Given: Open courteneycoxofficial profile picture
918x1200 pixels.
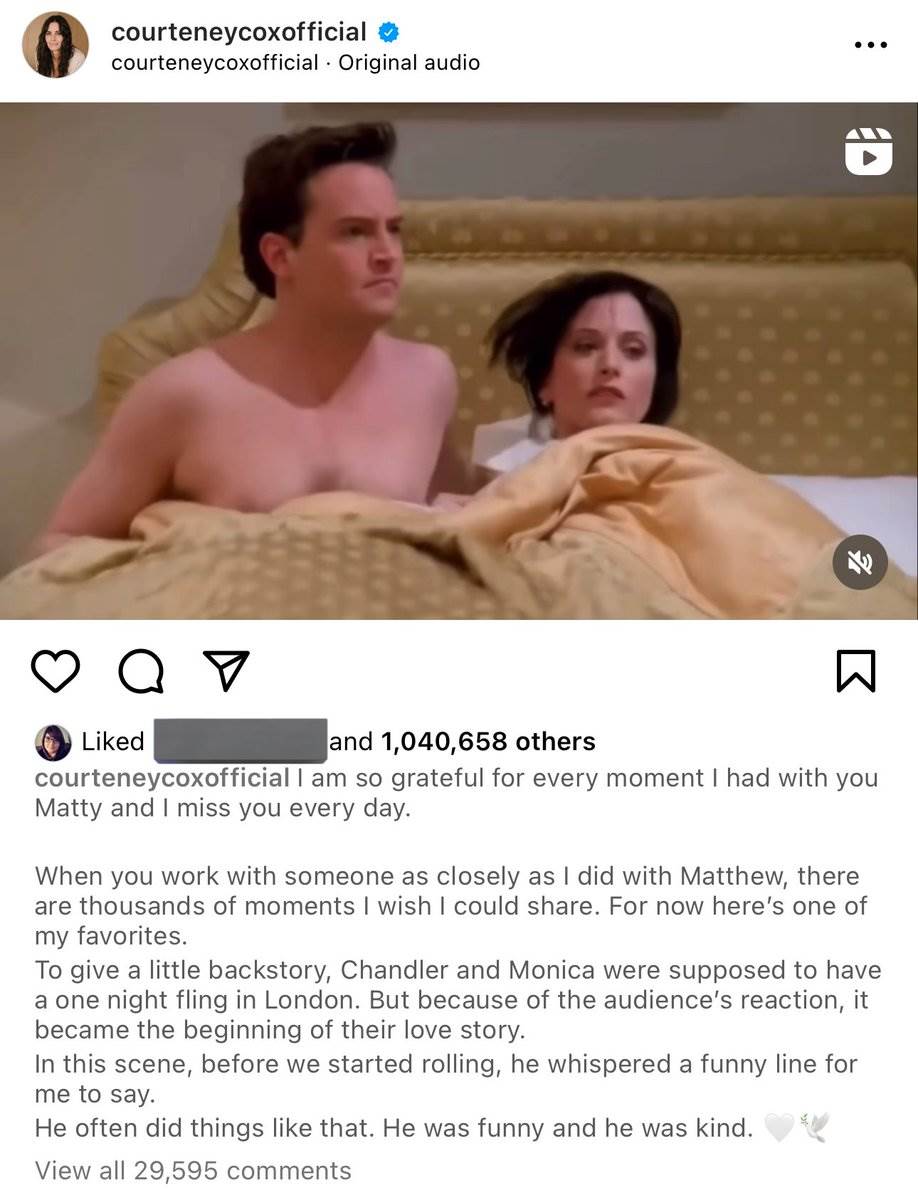Looking at the screenshot, I should point(56,45).
